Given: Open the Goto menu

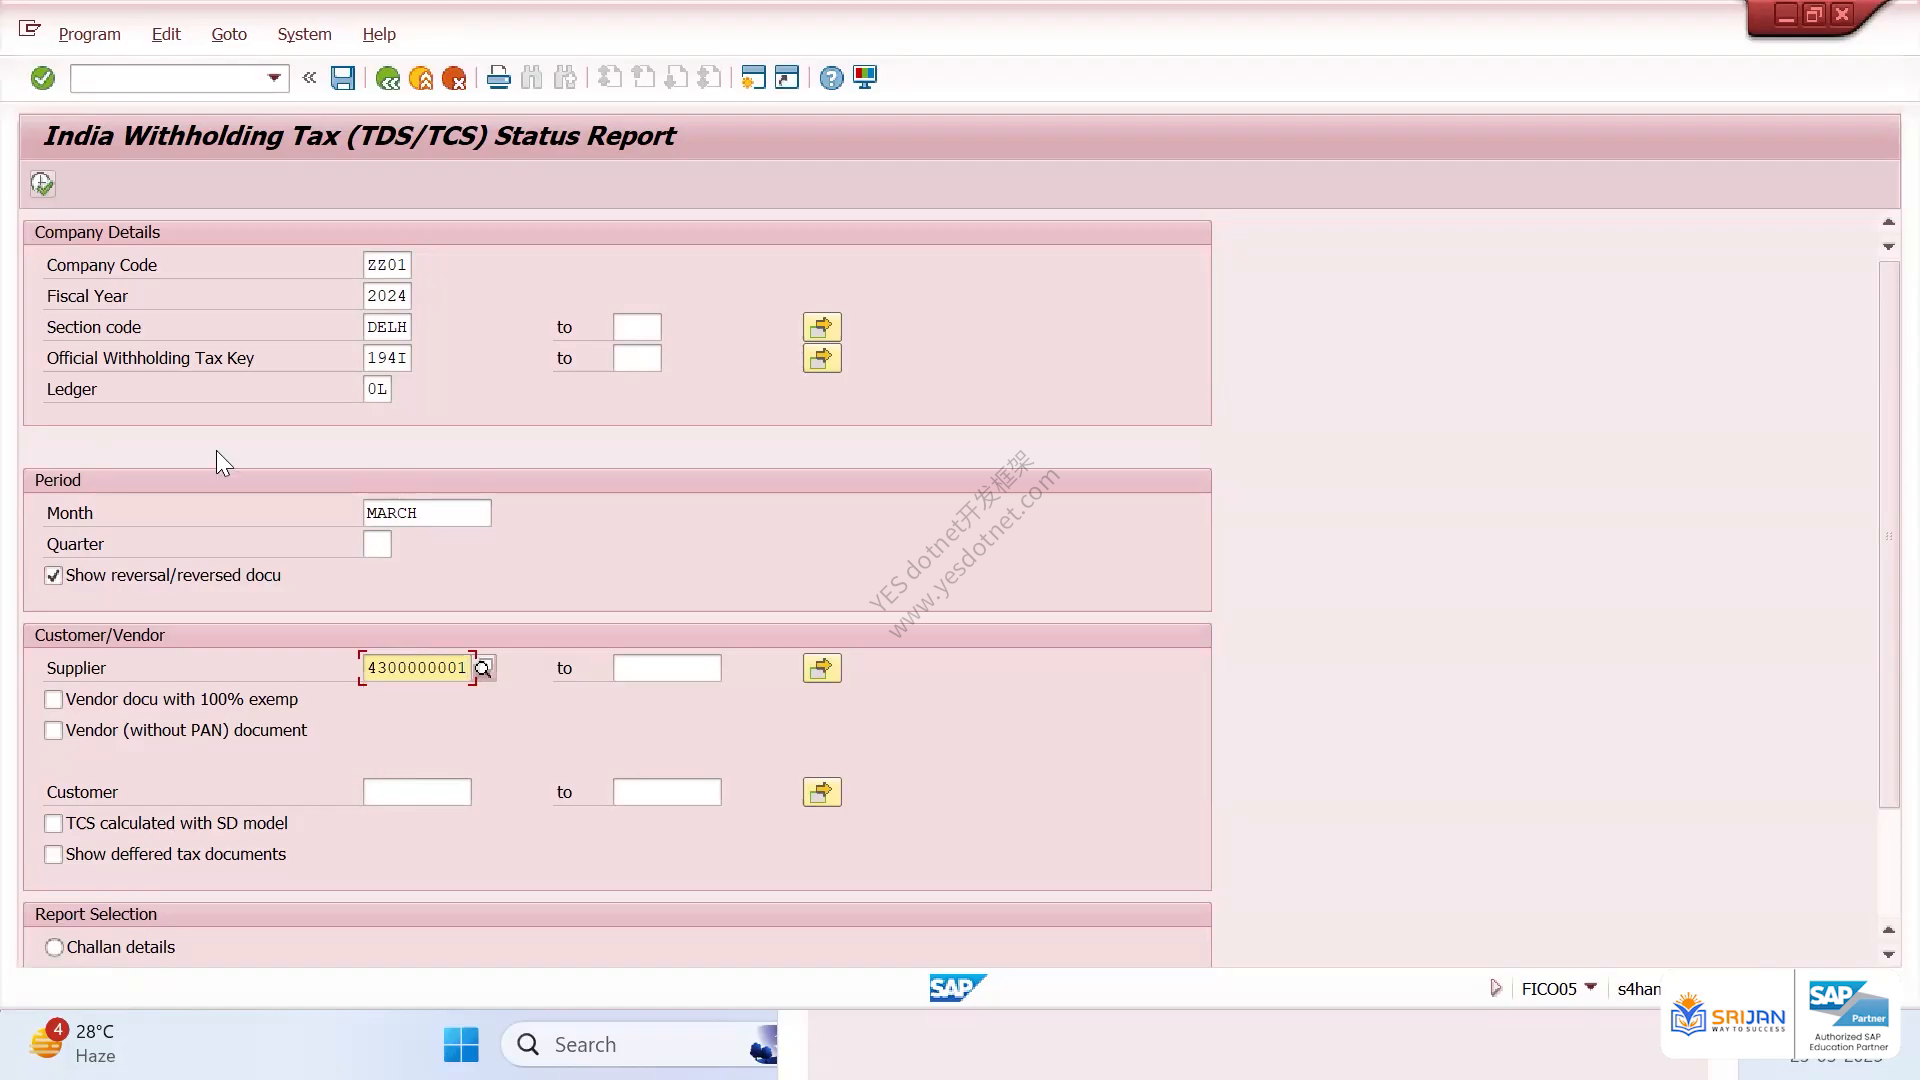Looking at the screenshot, I should 229,34.
